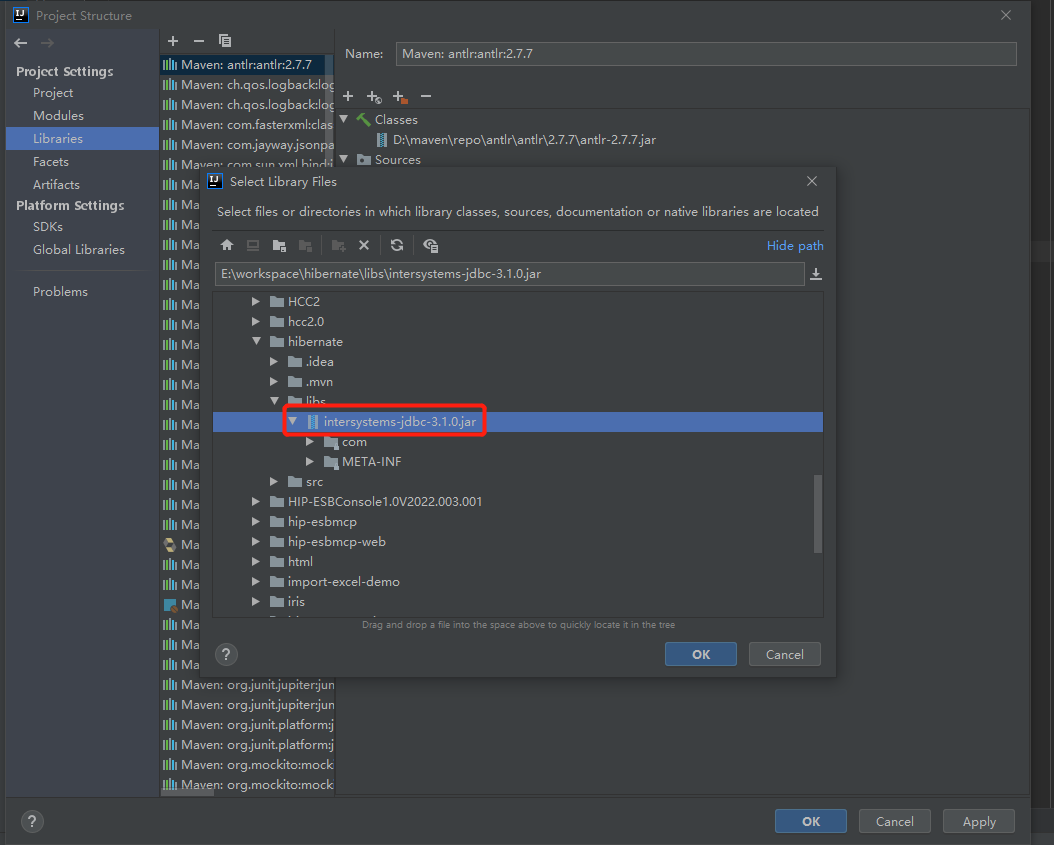Click the back arrow in Project Structure
Screen dimensions: 1054x845
21,43
